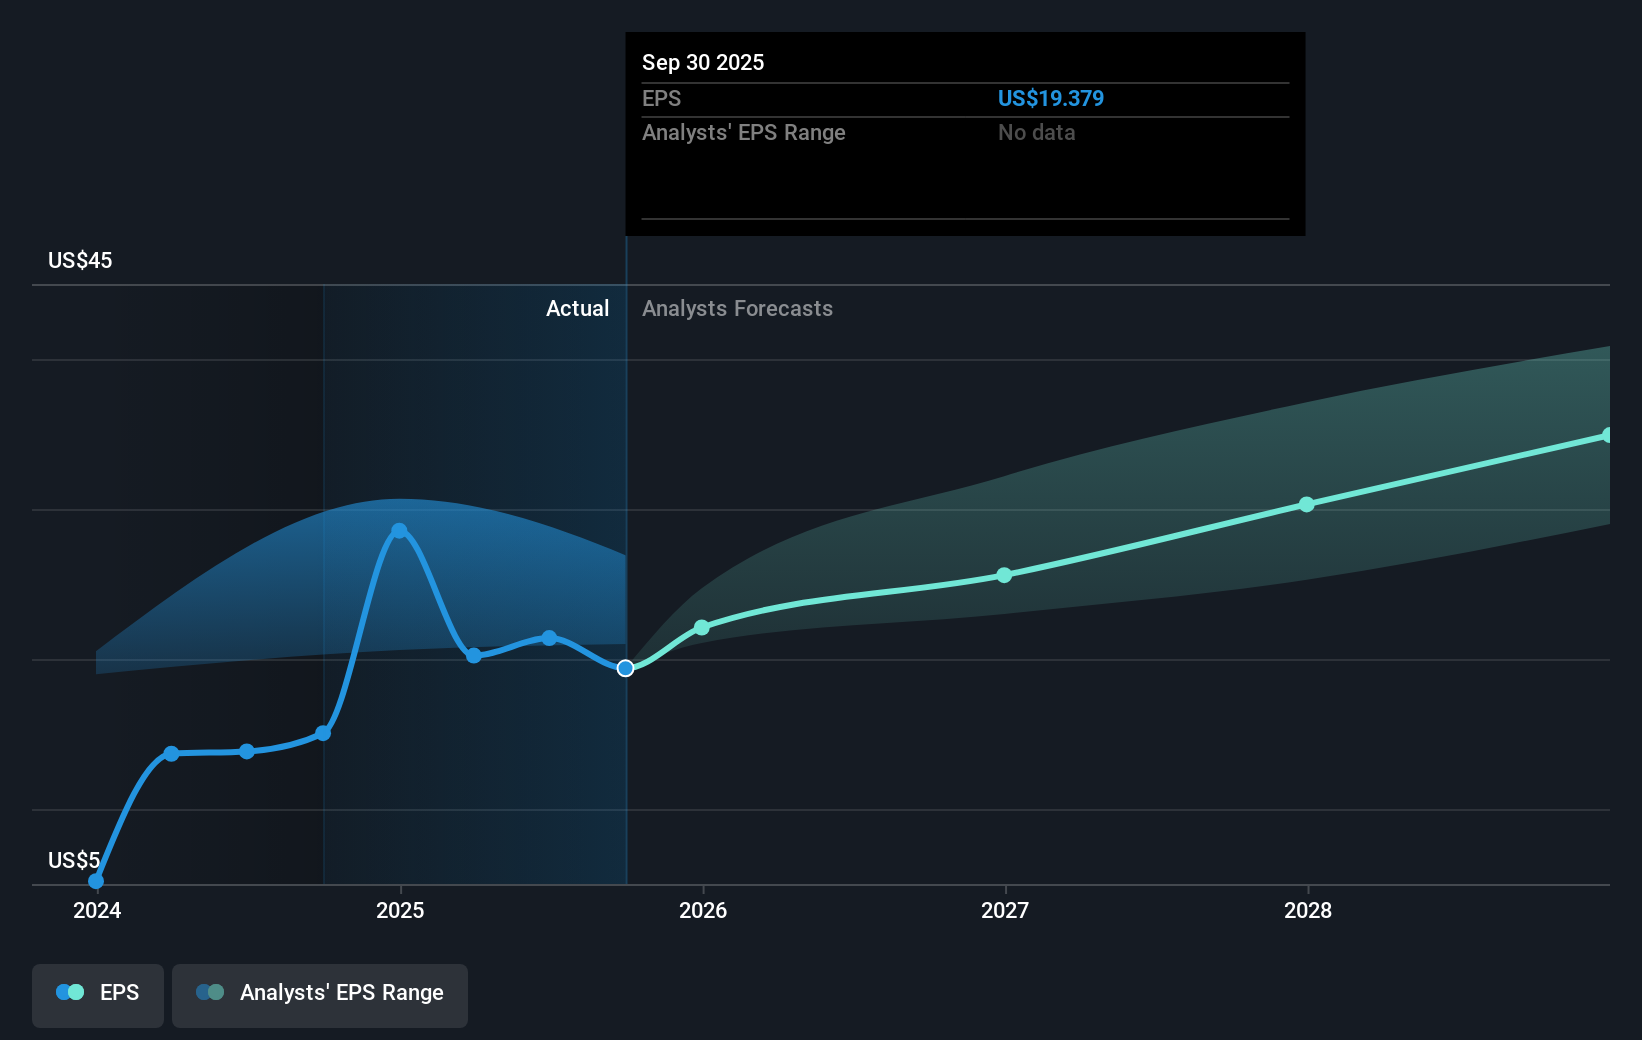Click the 'Analysts Forecasts' label
Screen dimensions: 1642x1040
point(737,308)
